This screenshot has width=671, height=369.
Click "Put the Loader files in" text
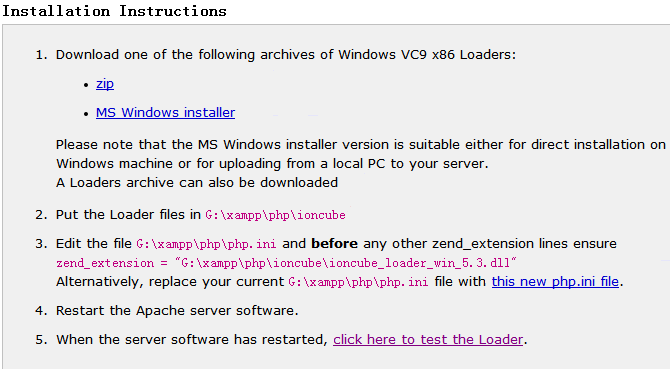[128, 215]
